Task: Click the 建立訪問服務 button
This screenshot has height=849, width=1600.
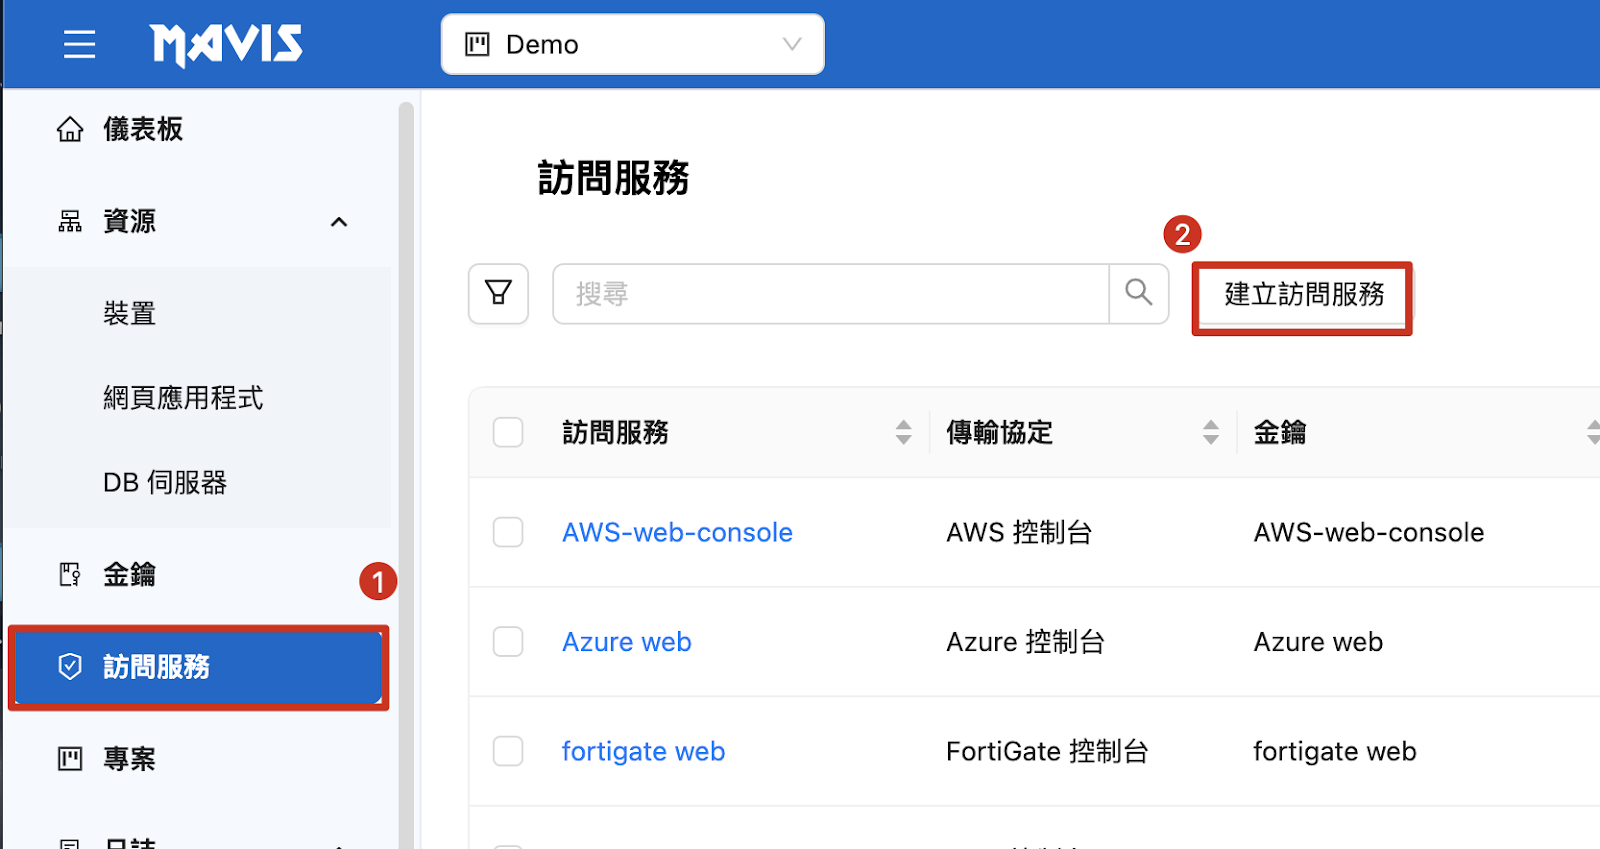Action: 1303,295
